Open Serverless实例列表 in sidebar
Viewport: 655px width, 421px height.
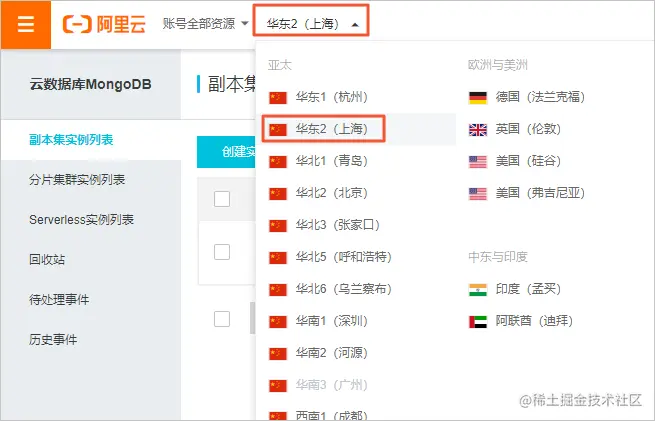81,219
